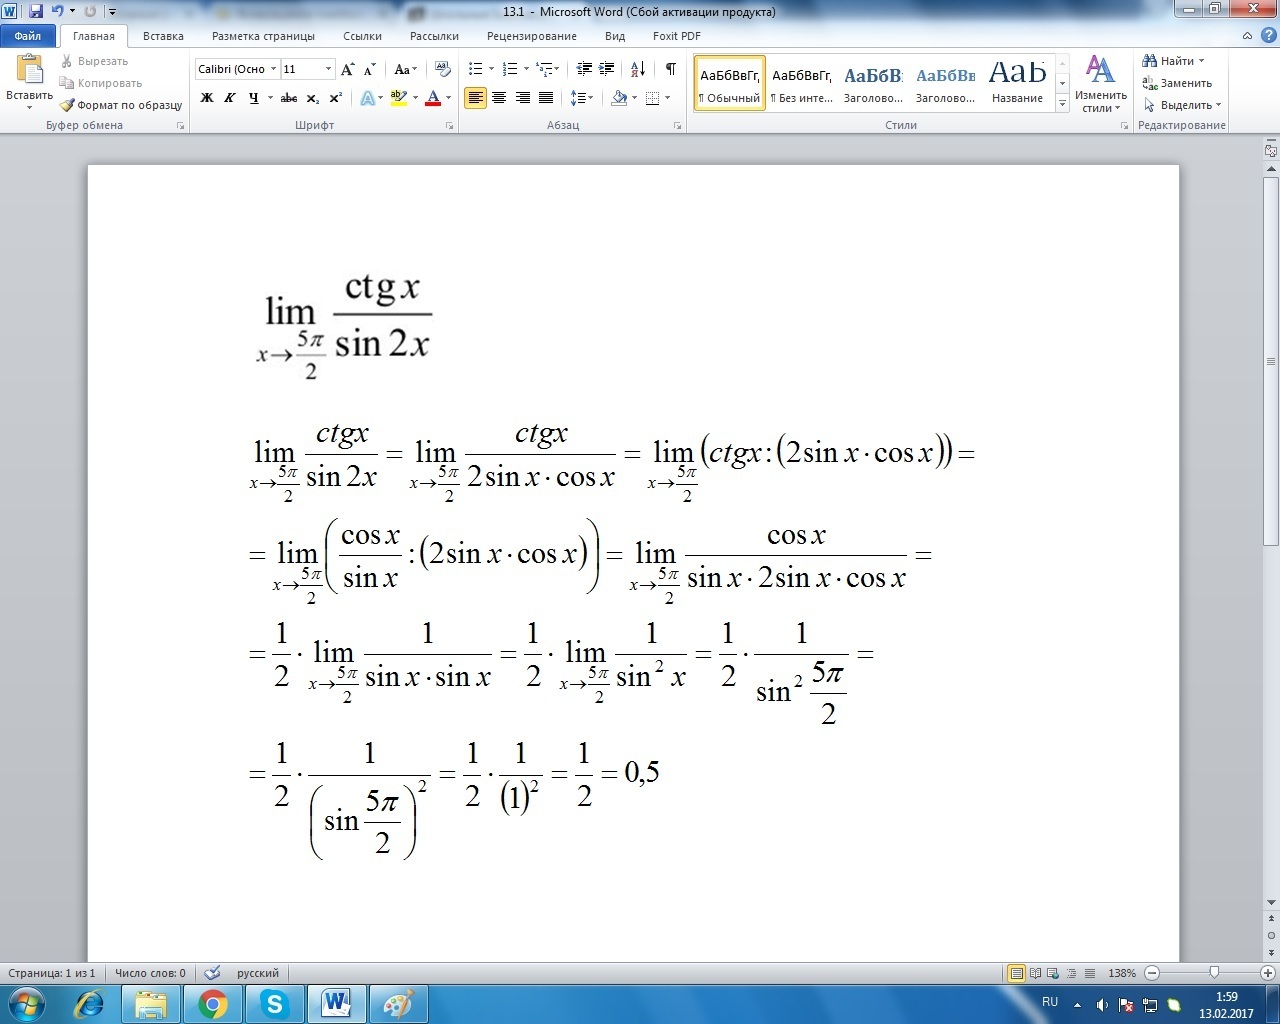
Task: Select the 'Без интервала' style
Action: (801, 83)
